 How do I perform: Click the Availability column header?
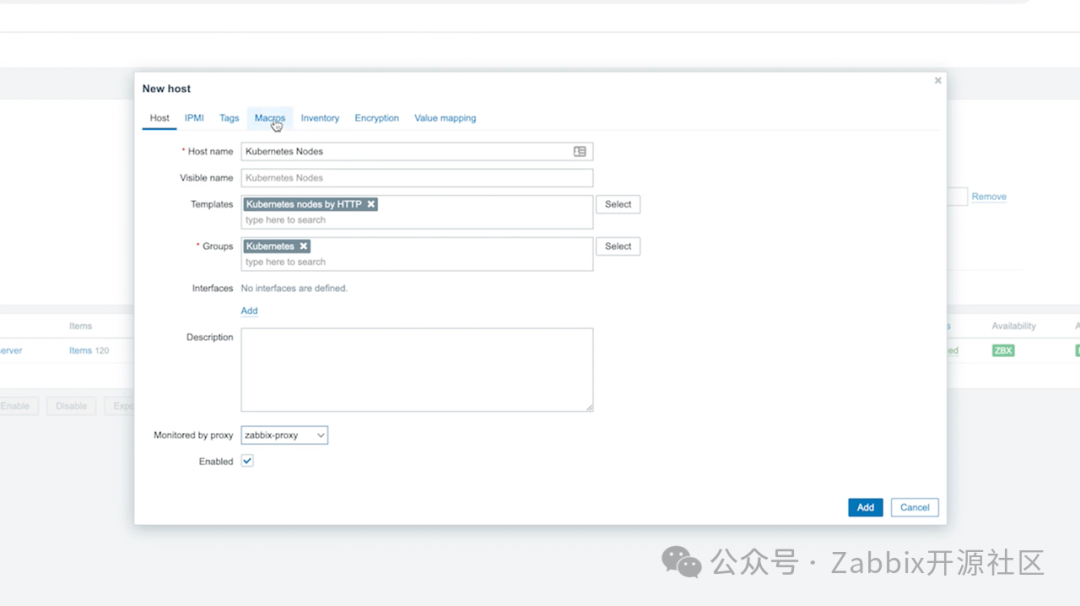point(1013,326)
